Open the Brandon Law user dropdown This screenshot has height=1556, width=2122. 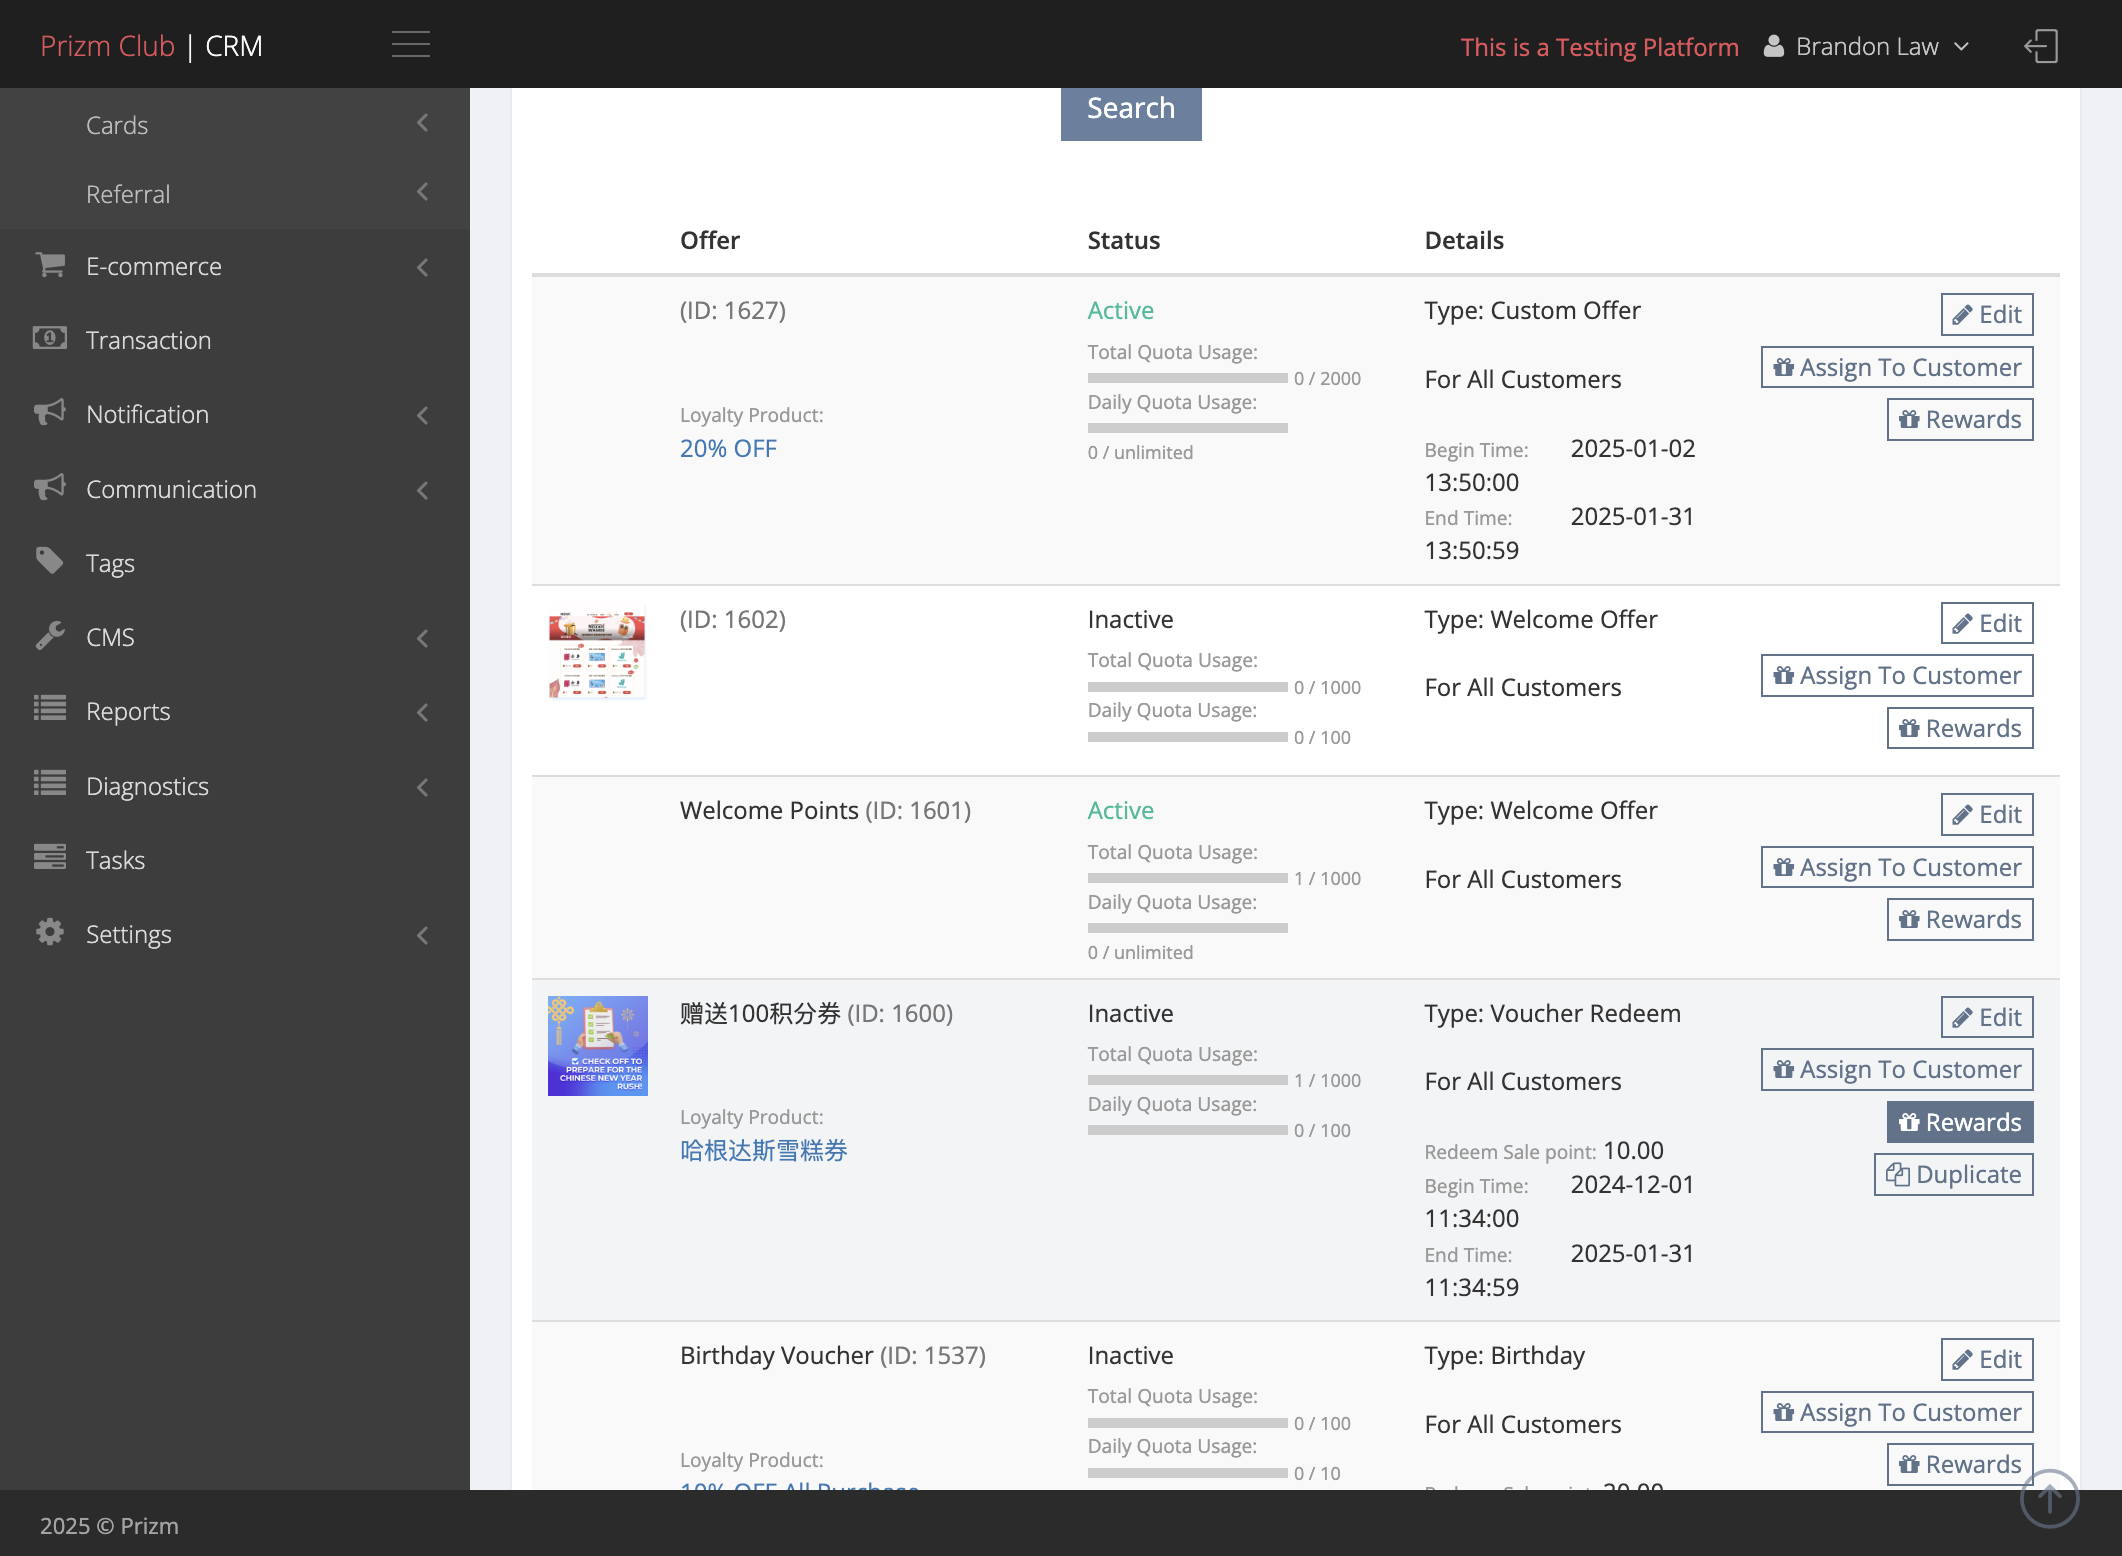tap(1867, 47)
